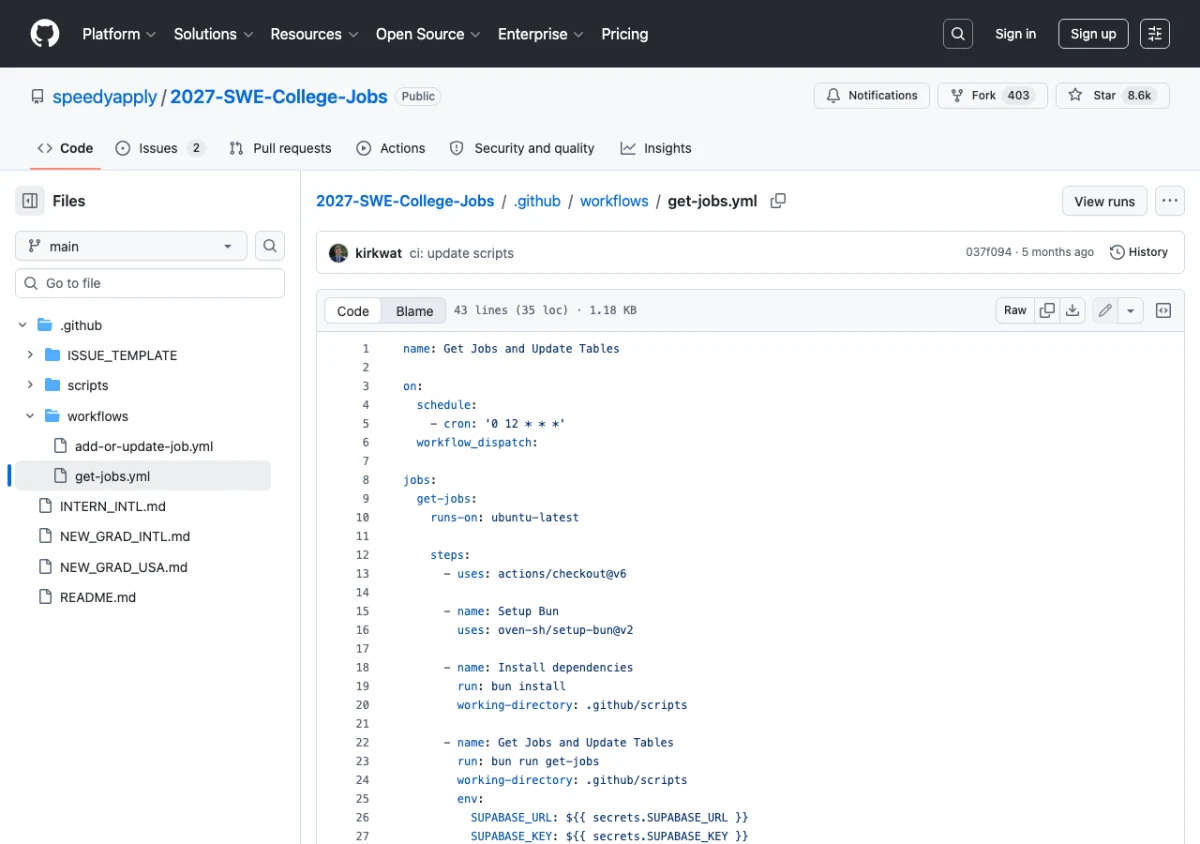This screenshot has height=844, width=1200.
Task: Open NEW_GRAD_INTL.md file
Action: pos(125,536)
